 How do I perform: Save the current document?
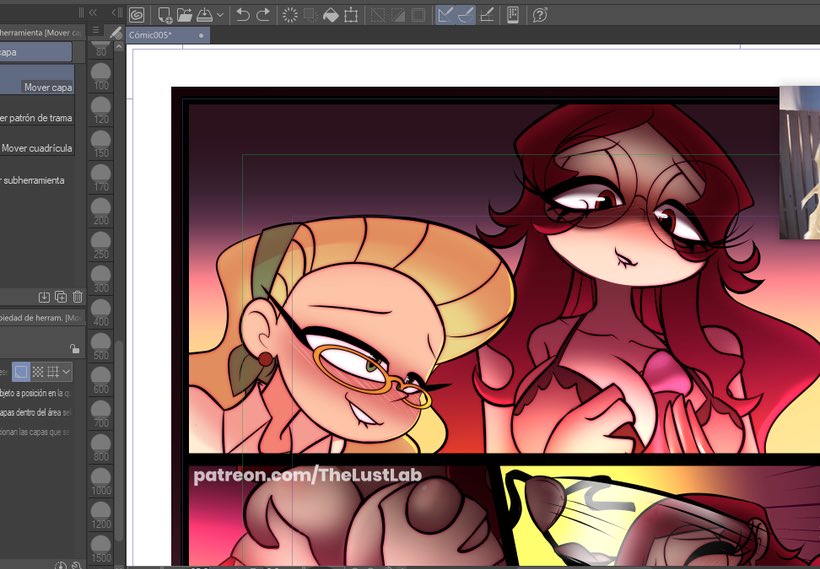204,15
